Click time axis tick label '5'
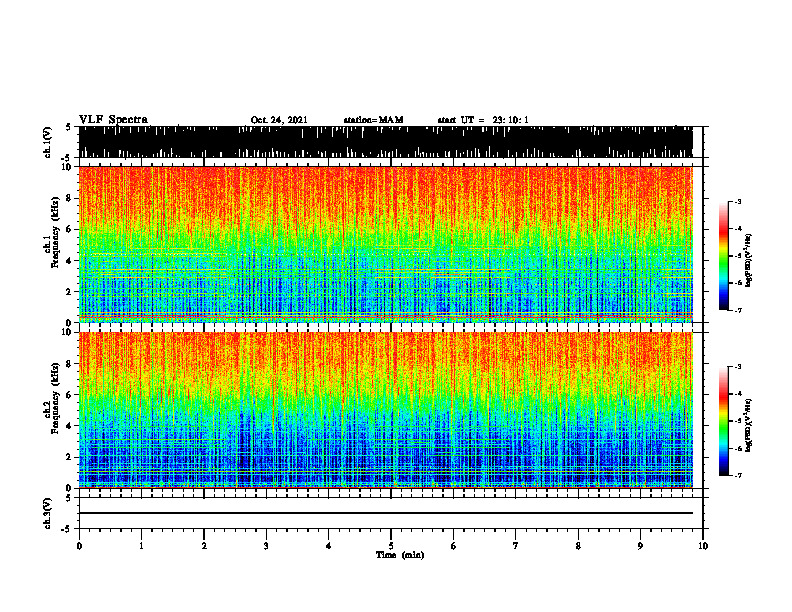This screenshot has height=612, width=792. [x=391, y=546]
